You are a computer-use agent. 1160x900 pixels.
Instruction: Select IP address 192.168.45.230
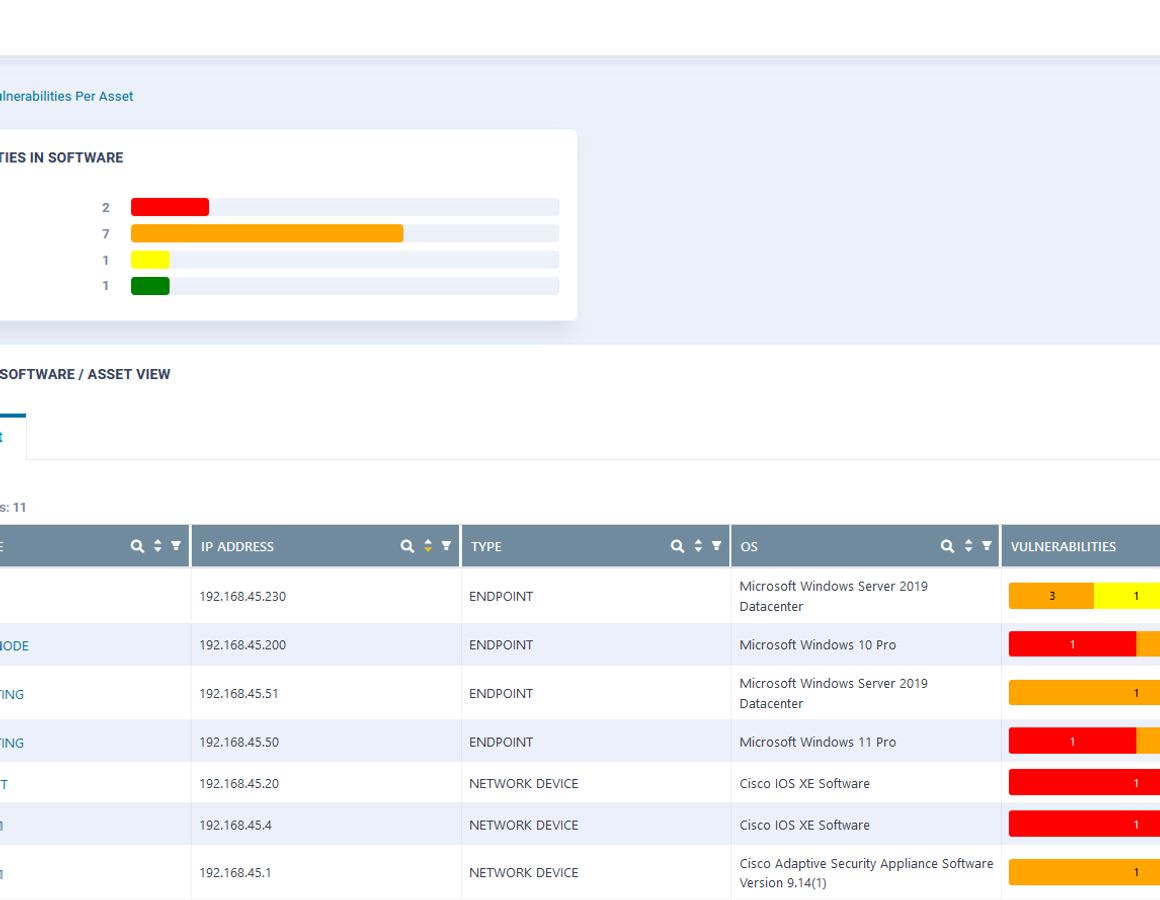tap(243, 597)
